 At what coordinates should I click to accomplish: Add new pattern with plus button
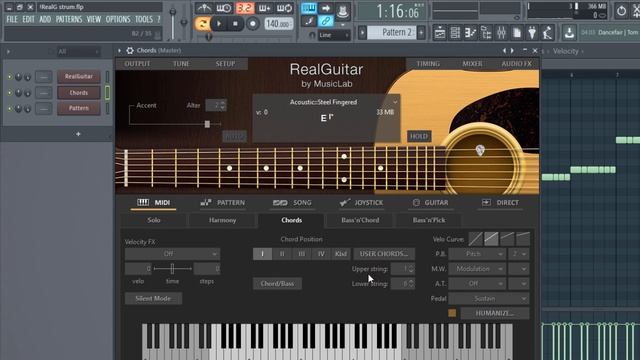coord(421,32)
